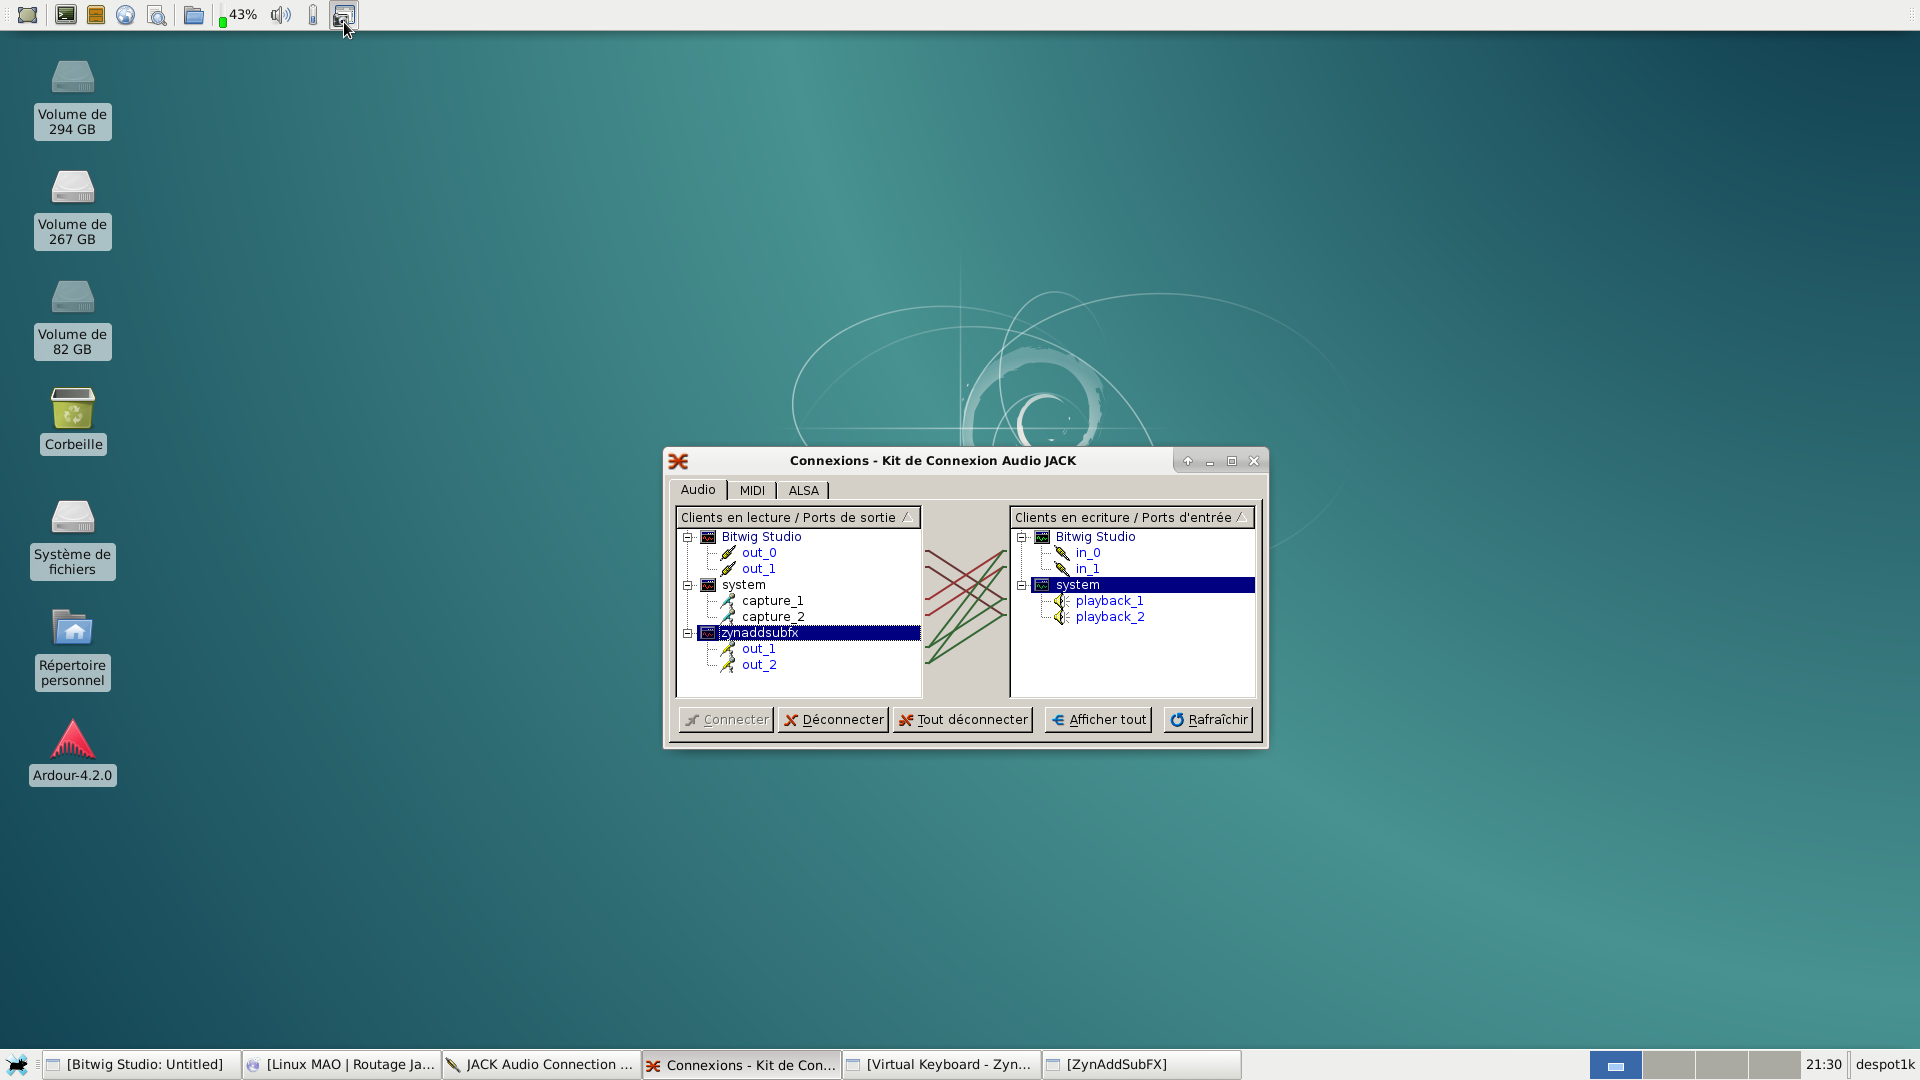Select playback_1 input port

(x=1109, y=601)
